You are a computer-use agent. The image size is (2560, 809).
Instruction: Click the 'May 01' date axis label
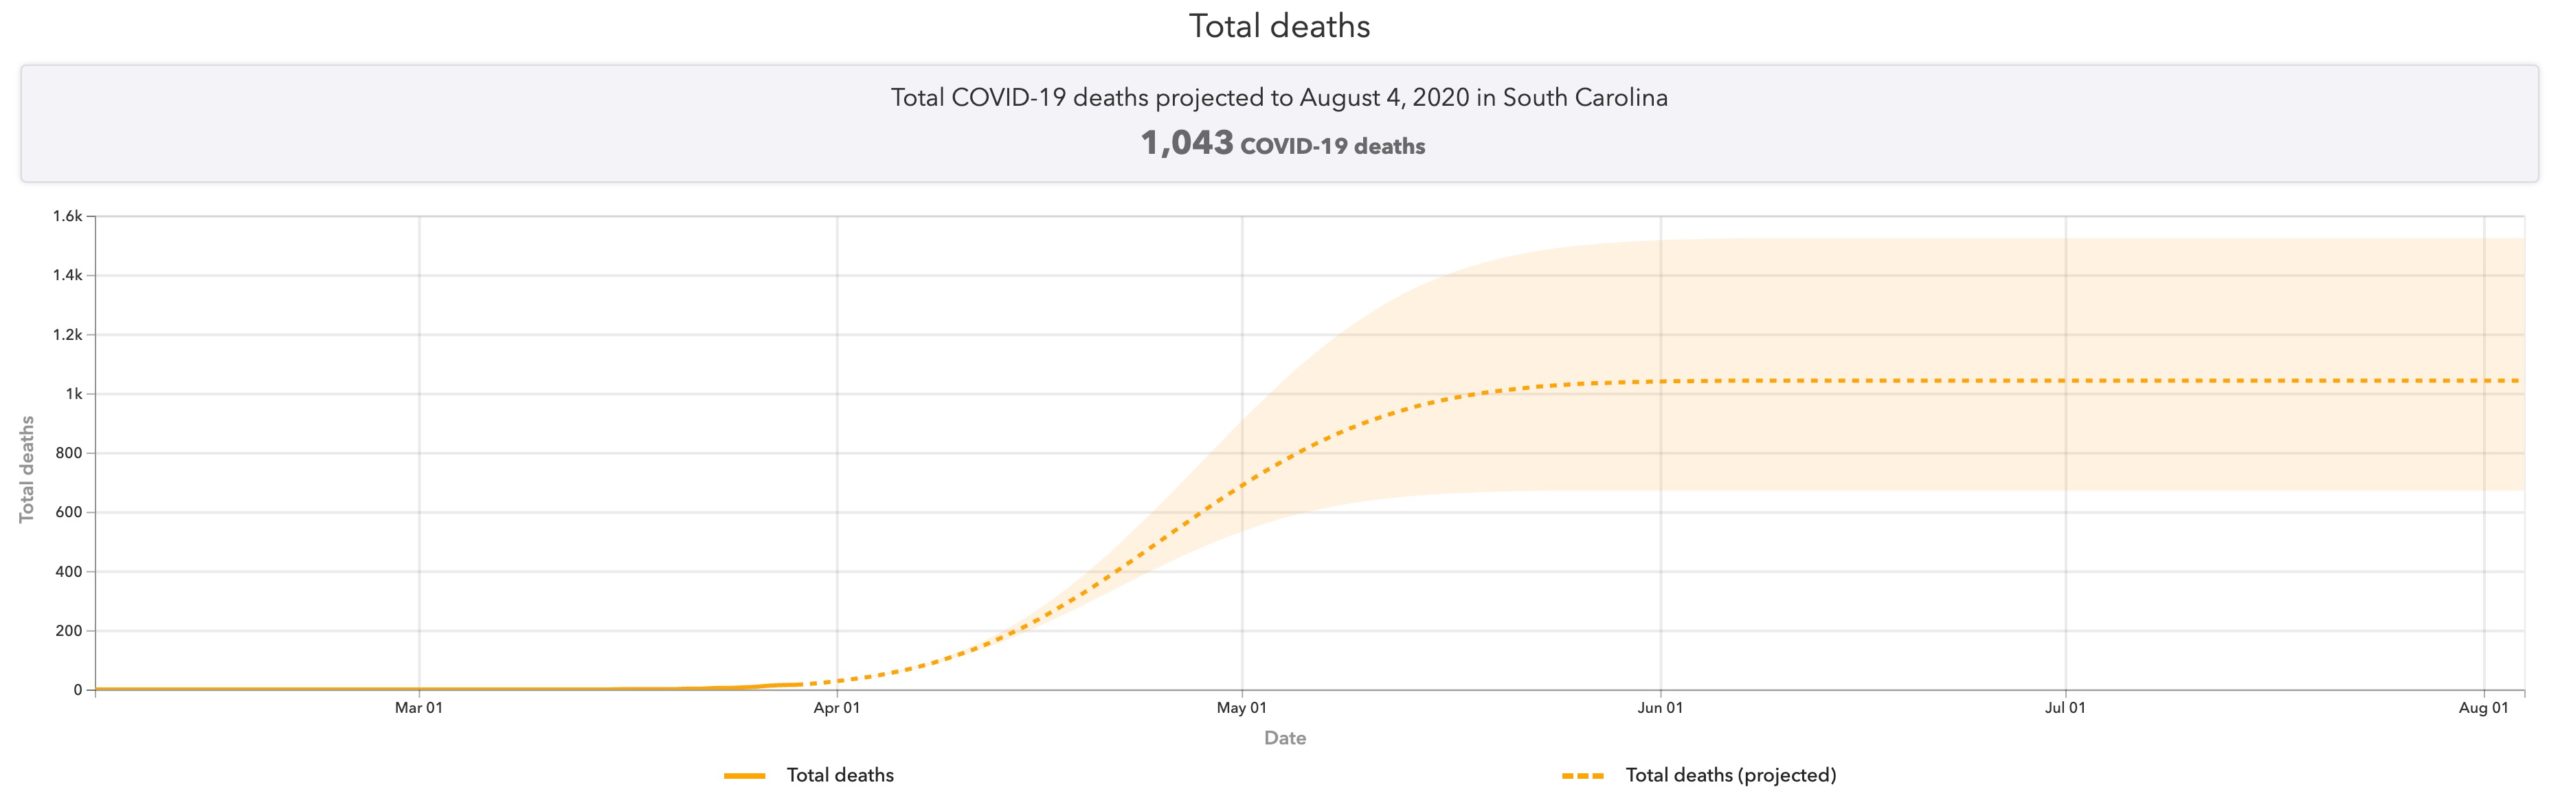pyautogui.click(x=1241, y=708)
